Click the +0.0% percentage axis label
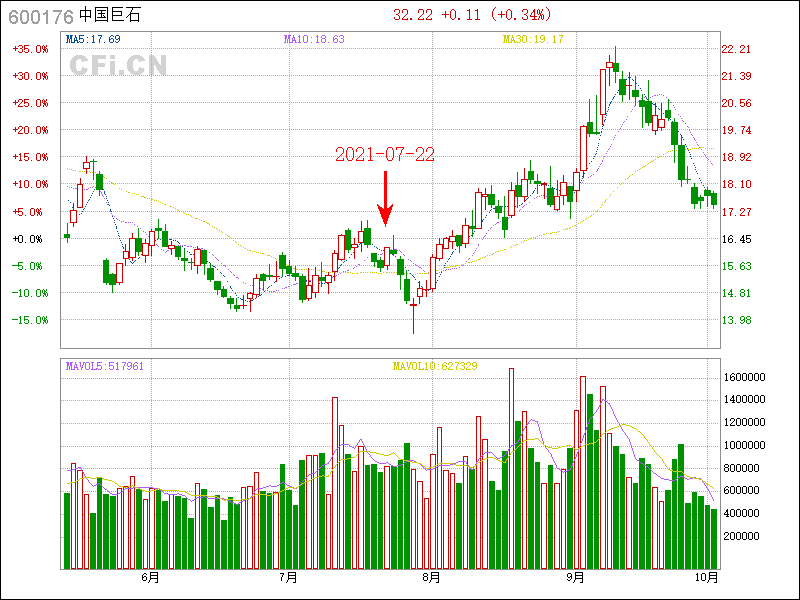The width and height of the screenshot is (800, 600). click(28, 239)
